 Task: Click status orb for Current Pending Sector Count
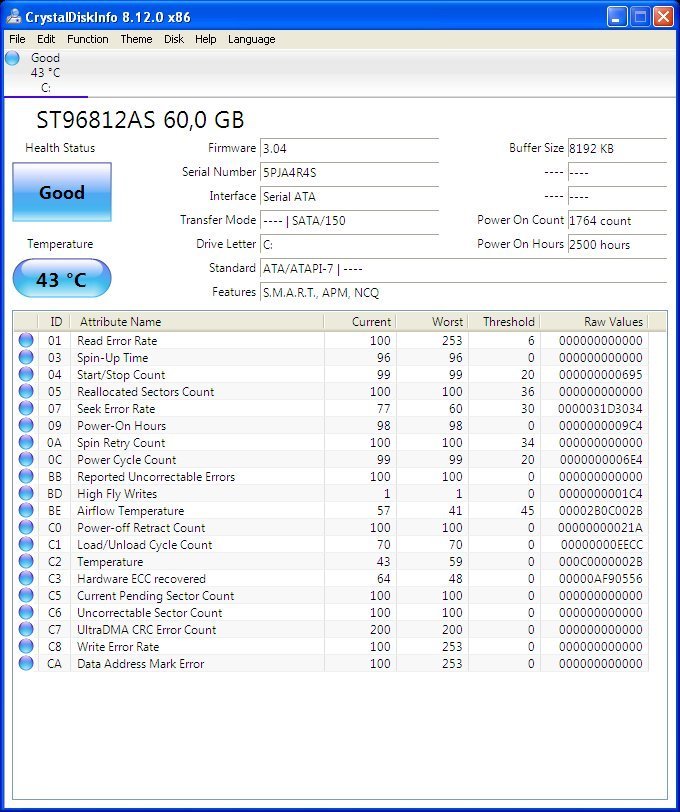pos(26,596)
